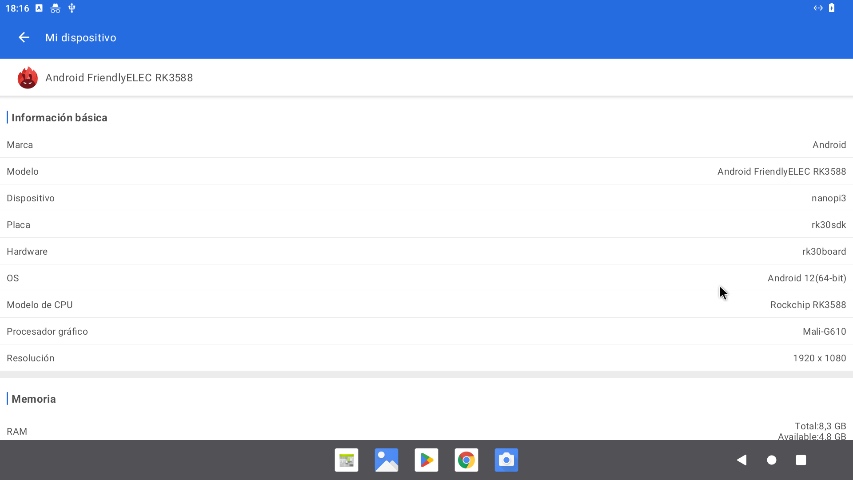Tap the USB icon in status bar

[72, 8]
